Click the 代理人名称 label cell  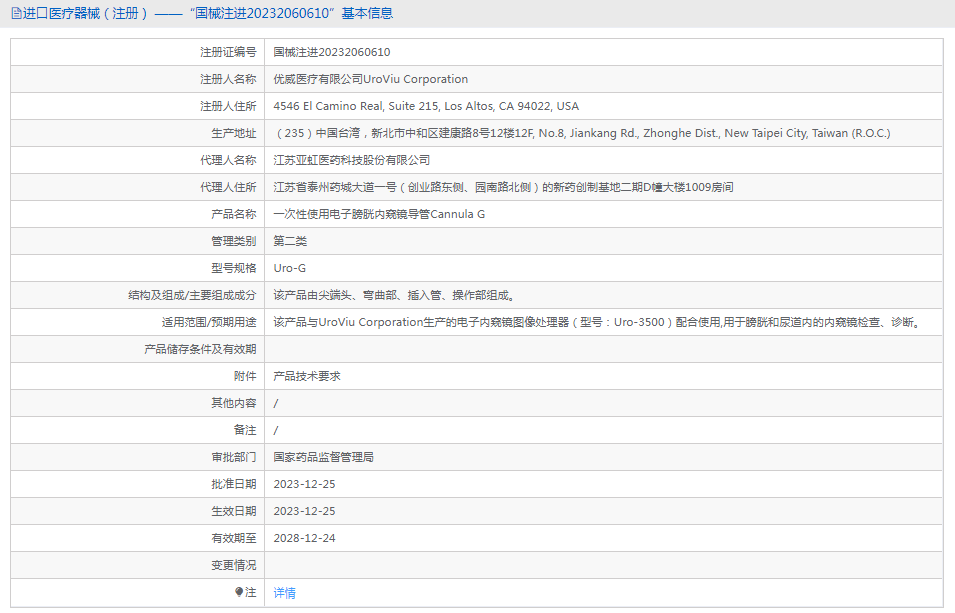point(138,160)
